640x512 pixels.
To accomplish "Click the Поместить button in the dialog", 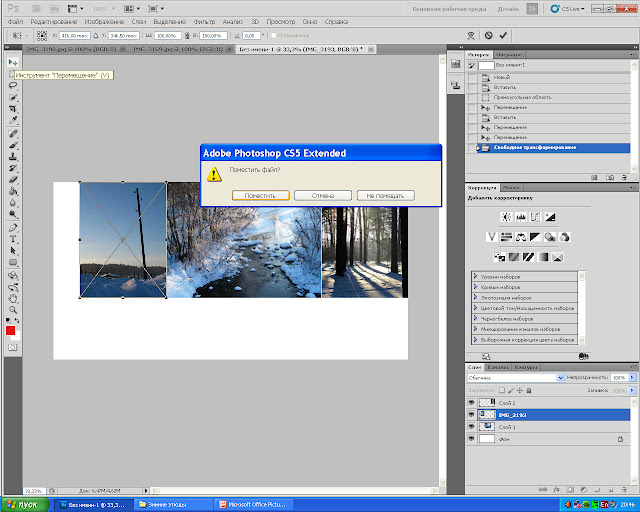I will pos(260,196).
